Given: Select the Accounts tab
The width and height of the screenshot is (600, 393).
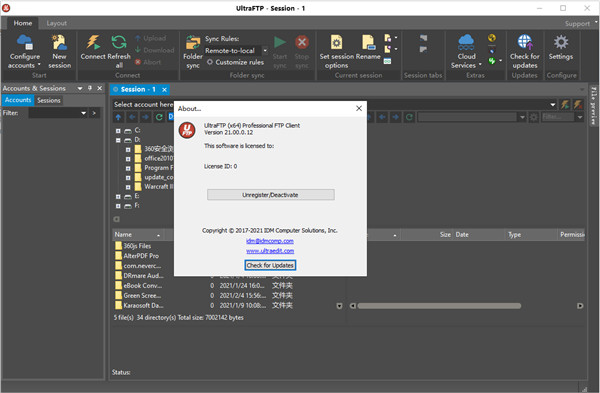Looking at the screenshot, I should click(x=18, y=100).
